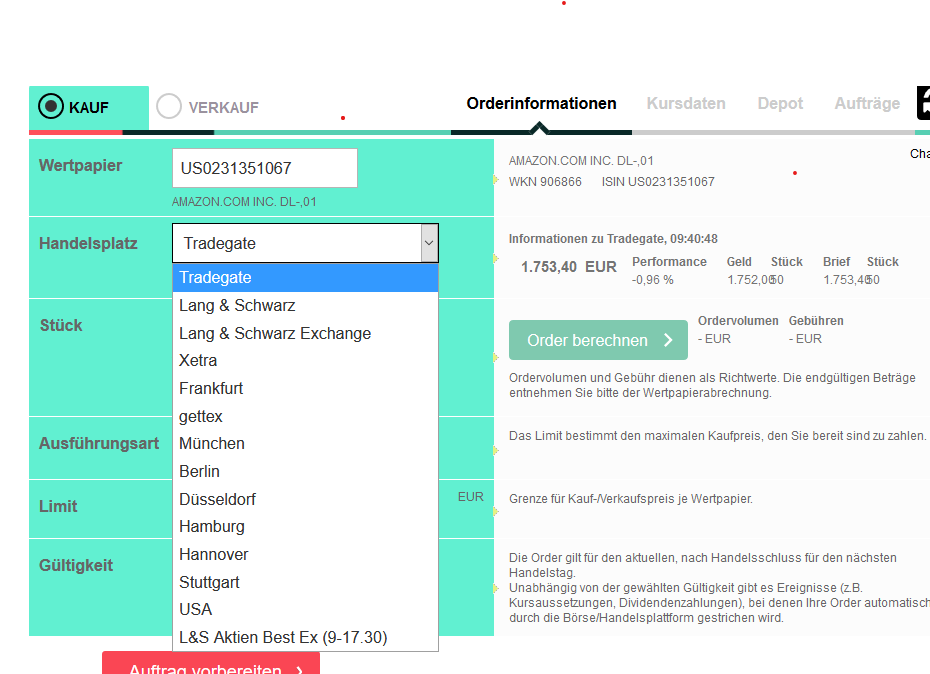Select Hannover from the list
This screenshot has width=930, height=674.
tap(305, 555)
